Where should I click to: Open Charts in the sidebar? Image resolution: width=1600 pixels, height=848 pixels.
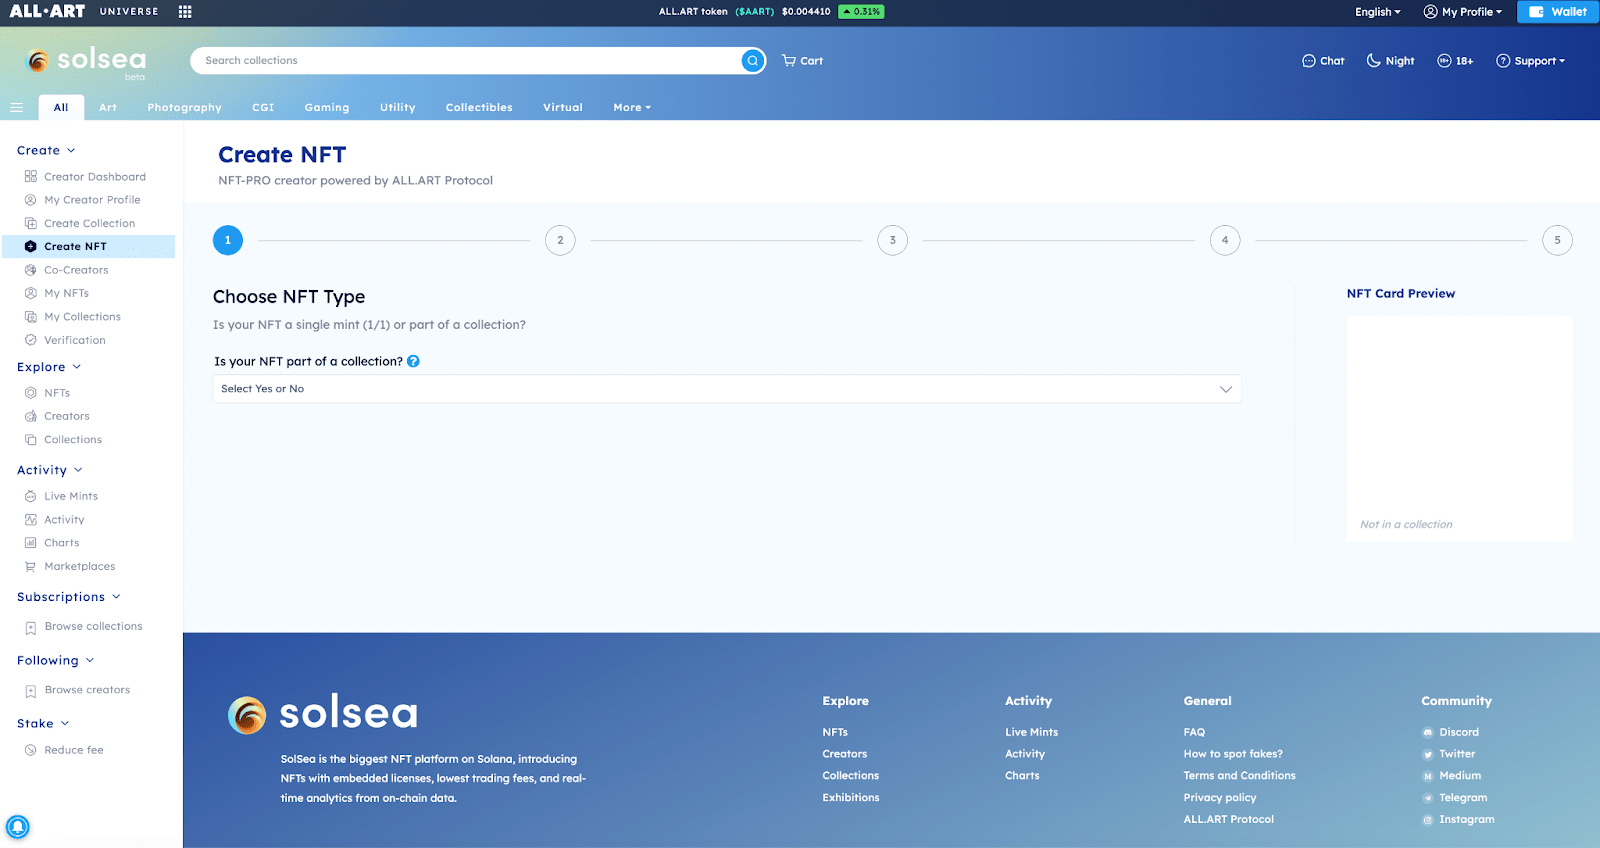52,543
